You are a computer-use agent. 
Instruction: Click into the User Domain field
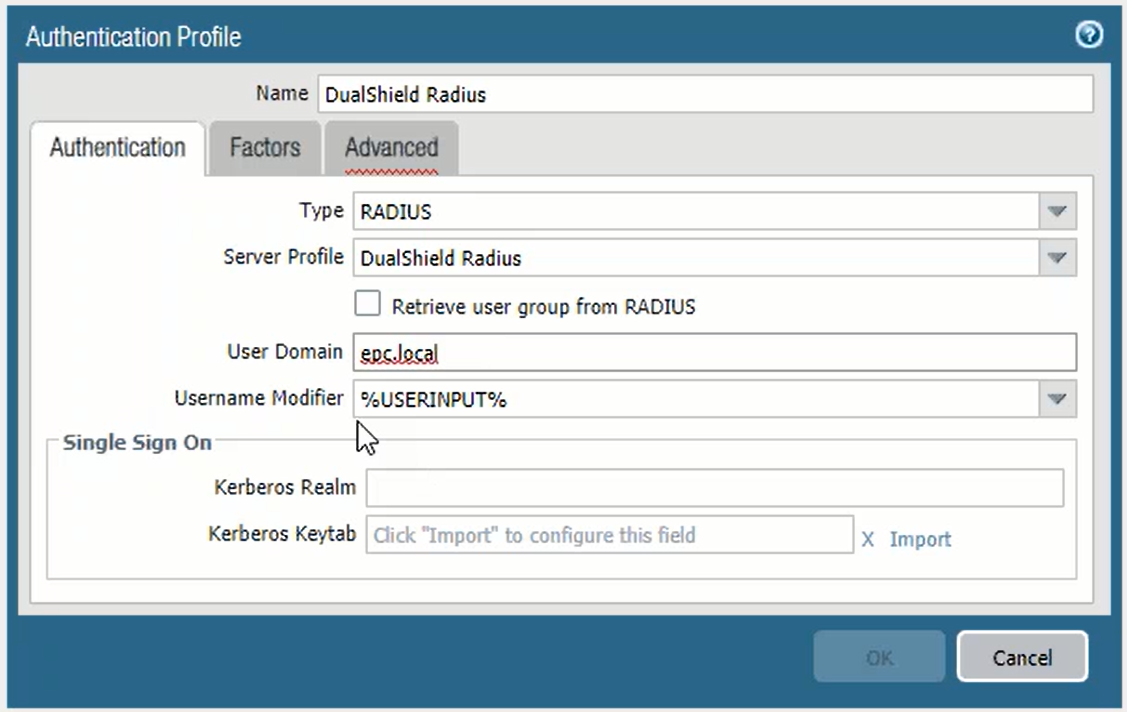pos(714,353)
